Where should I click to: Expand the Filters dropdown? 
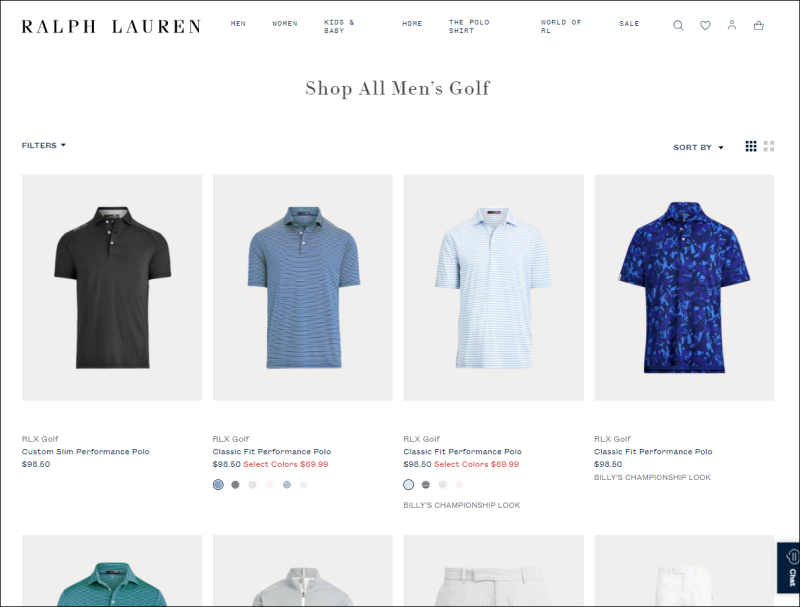click(44, 145)
